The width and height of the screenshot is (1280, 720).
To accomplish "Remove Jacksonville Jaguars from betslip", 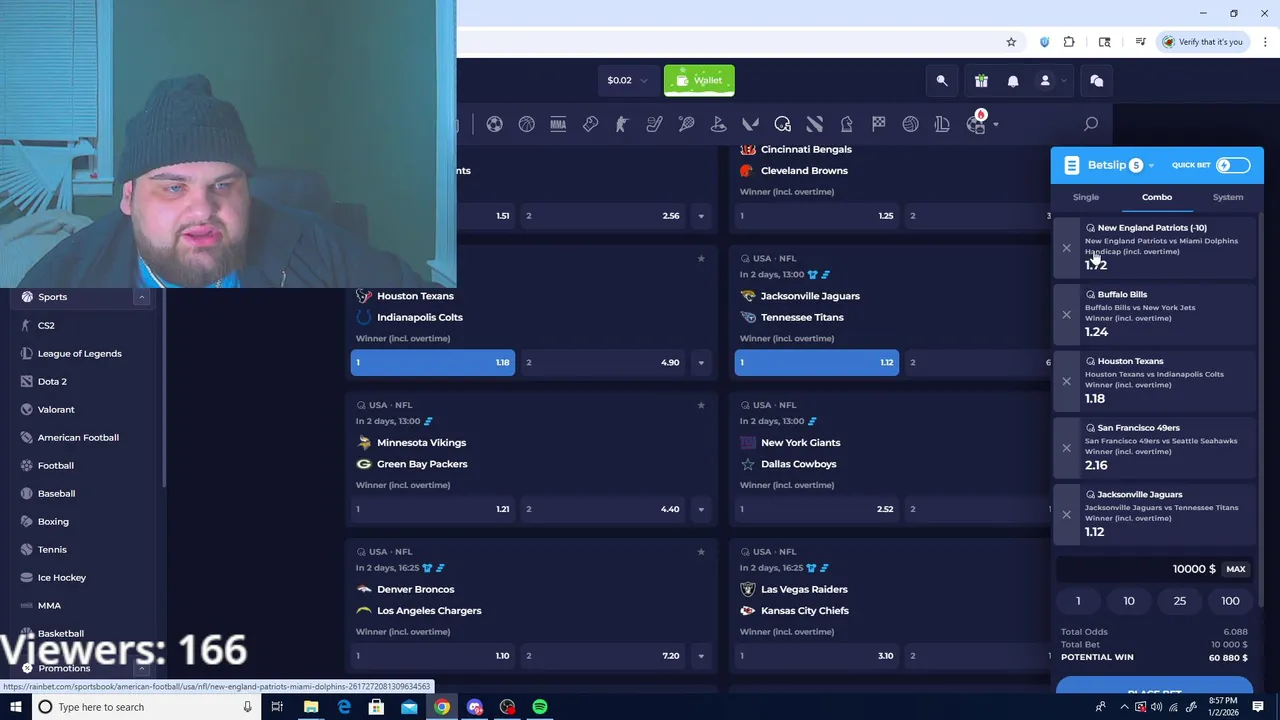I will point(1066,514).
